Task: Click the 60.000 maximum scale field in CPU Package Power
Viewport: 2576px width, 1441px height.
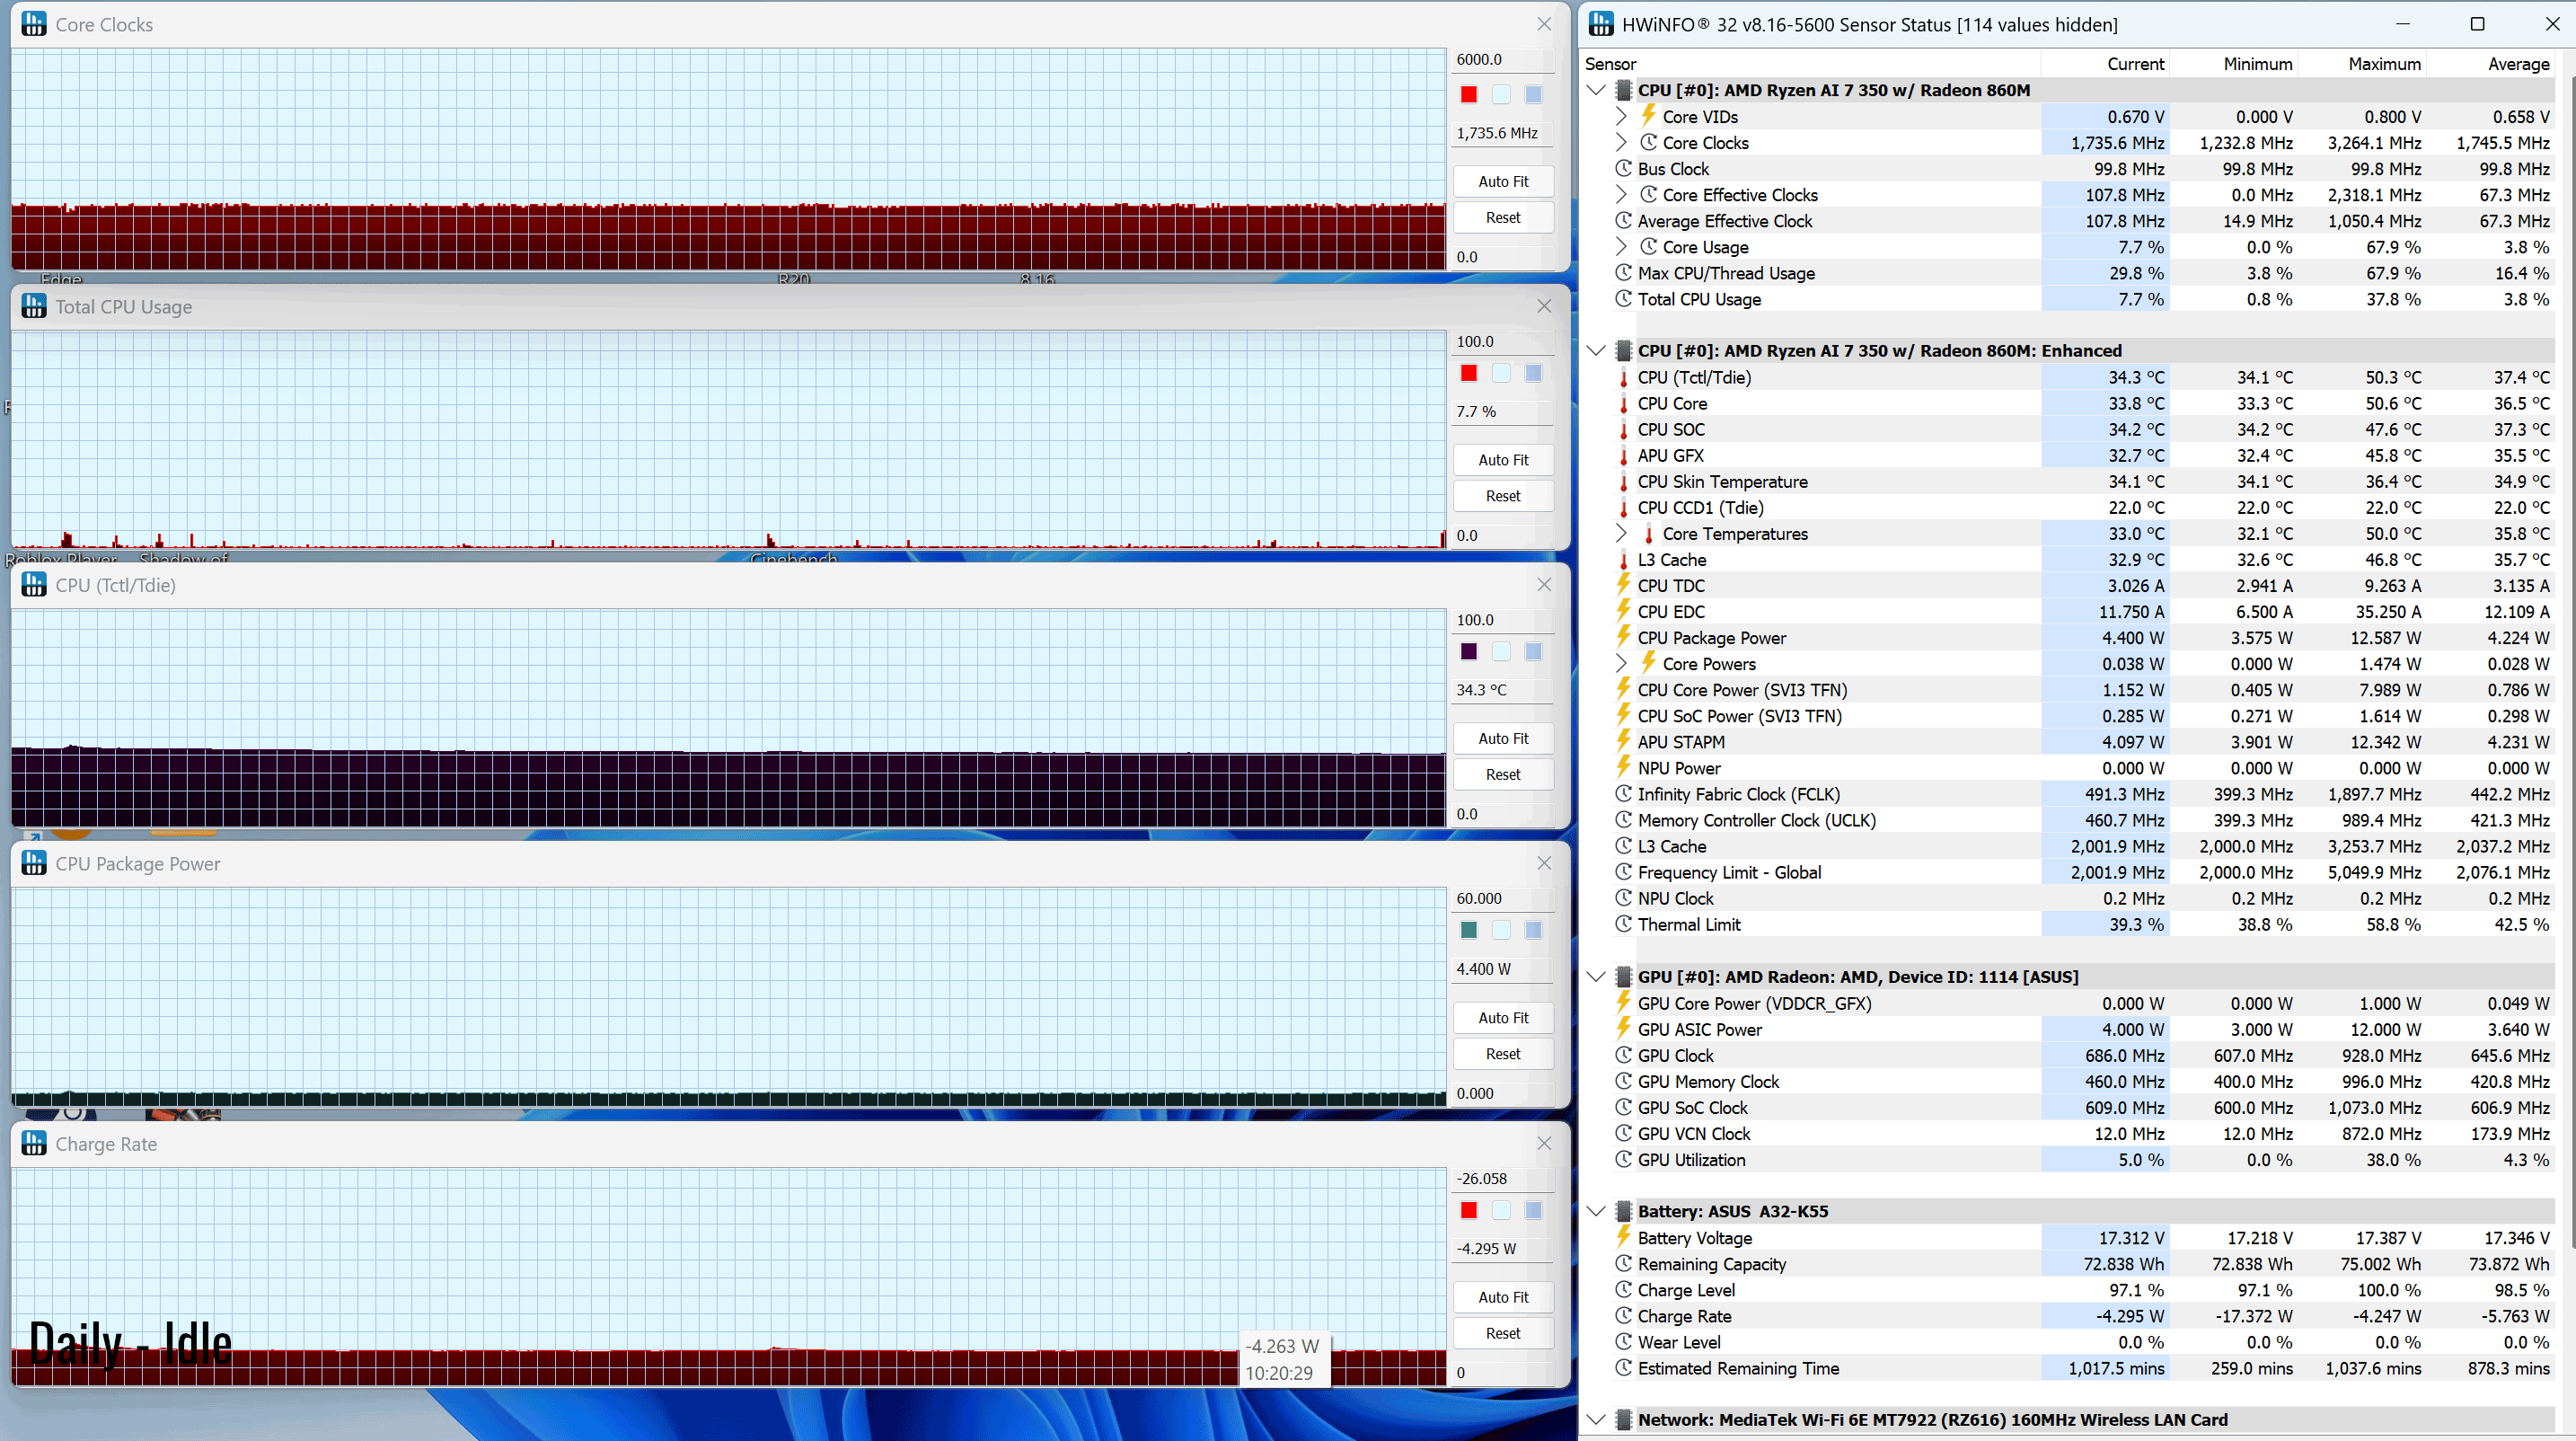Action: [1503, 898]
